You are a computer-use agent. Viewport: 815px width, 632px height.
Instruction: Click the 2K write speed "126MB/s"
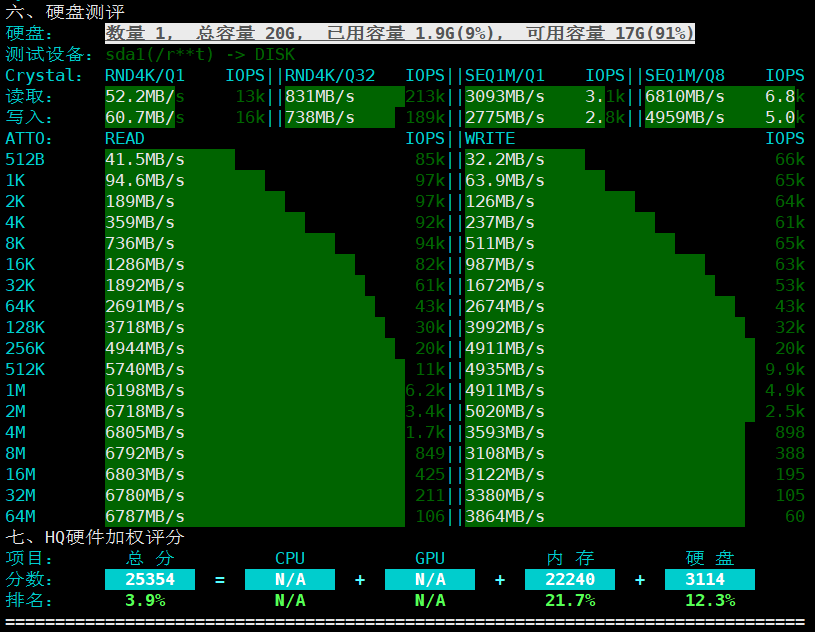499,202
